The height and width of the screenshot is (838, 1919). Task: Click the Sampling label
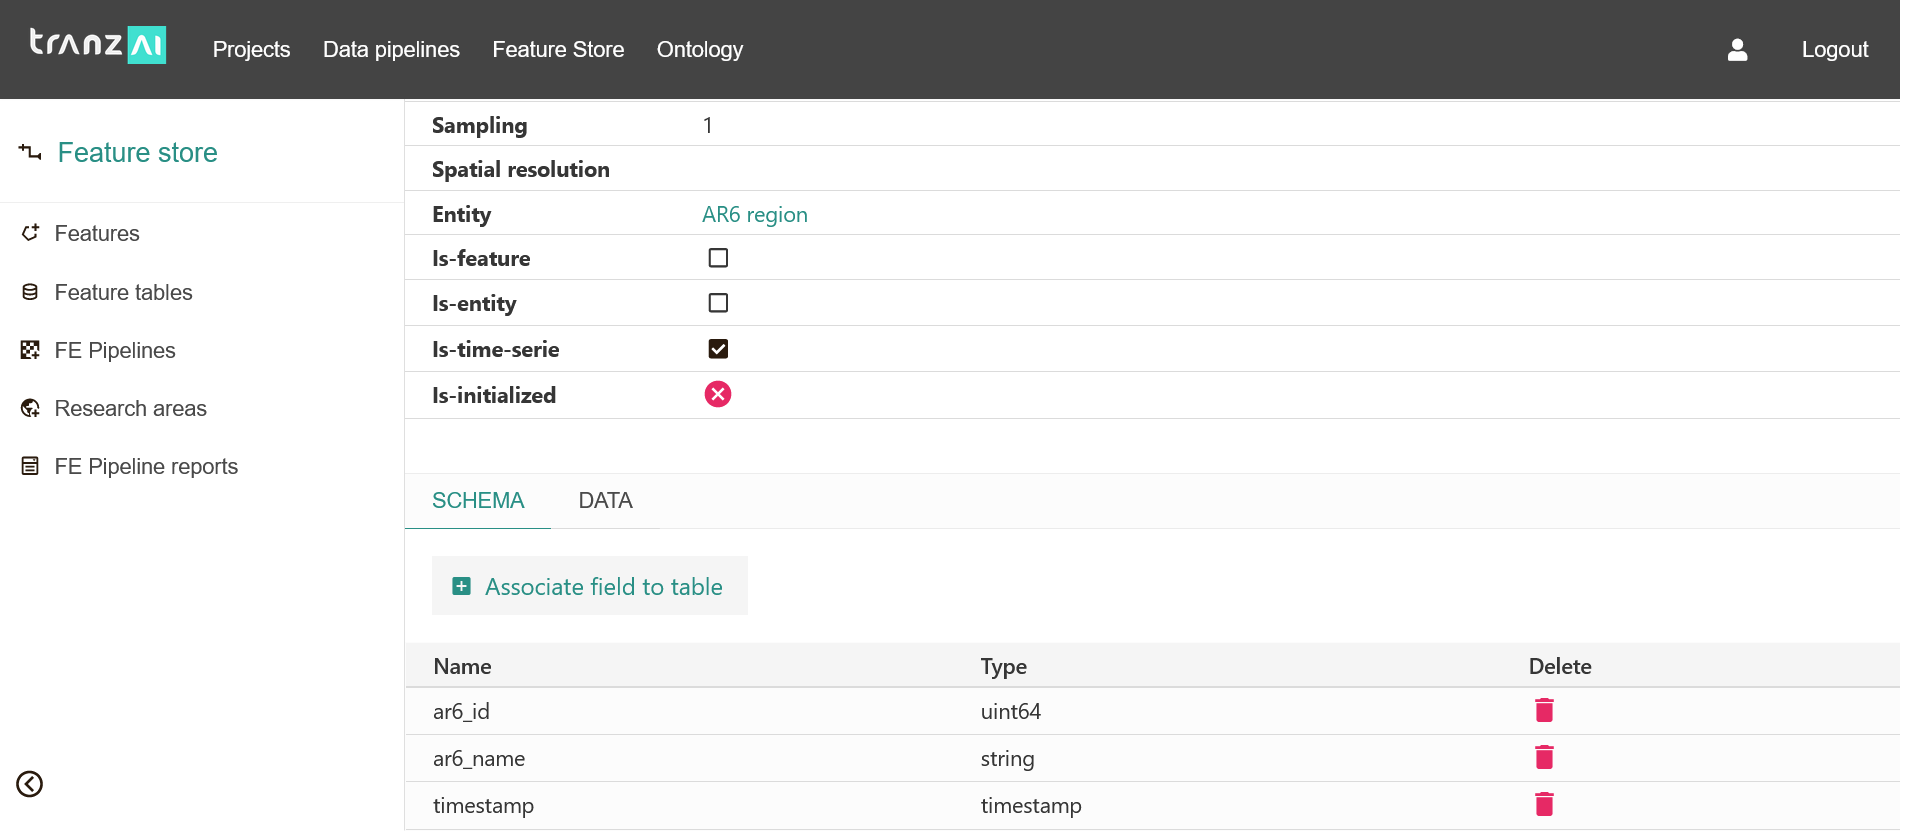(479, 125)
